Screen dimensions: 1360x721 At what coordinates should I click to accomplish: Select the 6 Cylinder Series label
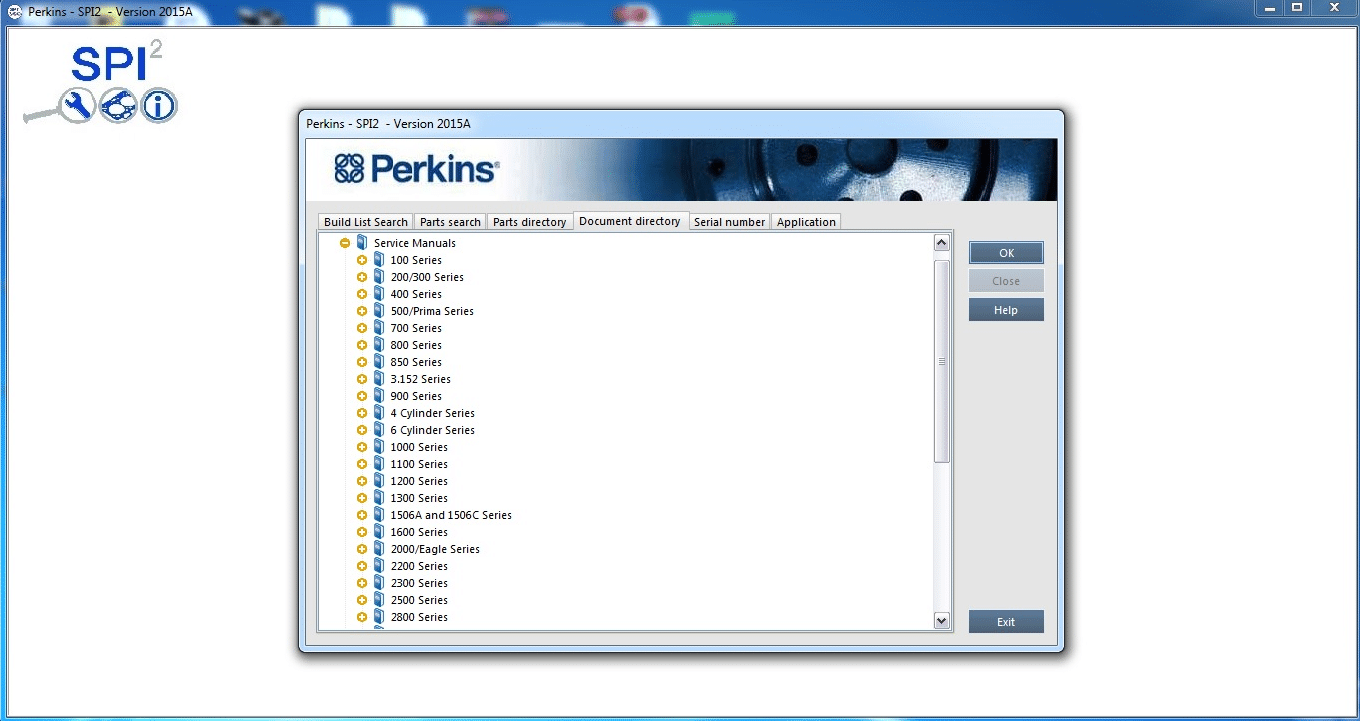(432, 430)
